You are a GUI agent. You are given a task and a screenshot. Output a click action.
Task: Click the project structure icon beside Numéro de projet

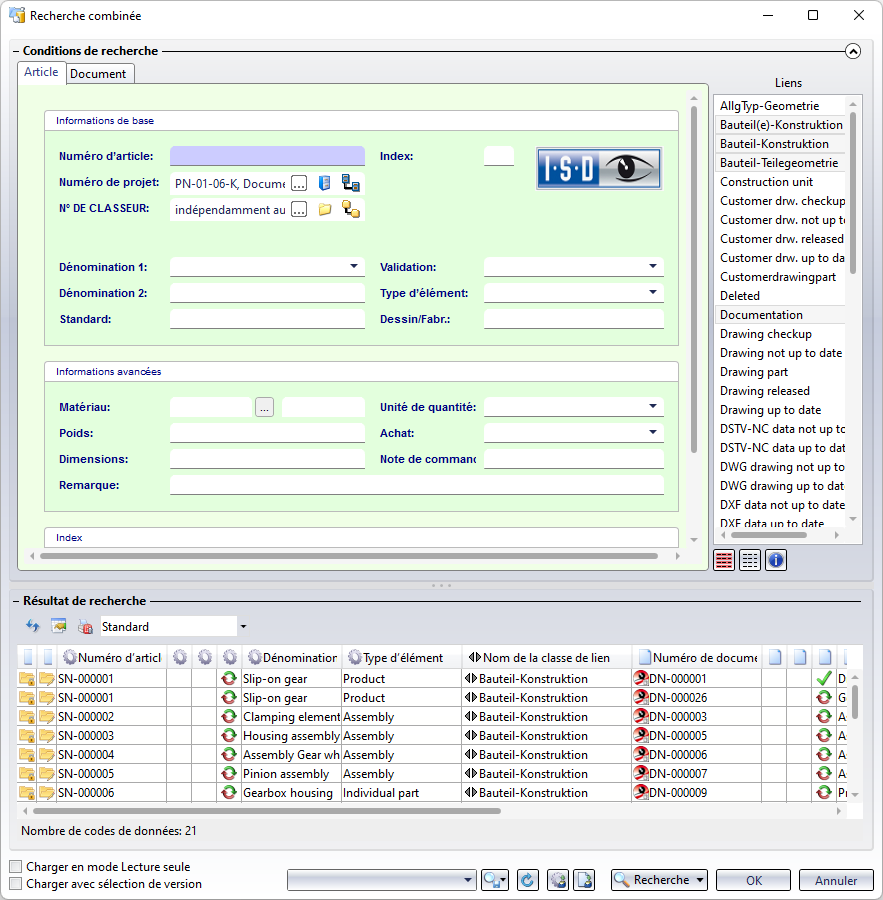[x=350, y=183]
